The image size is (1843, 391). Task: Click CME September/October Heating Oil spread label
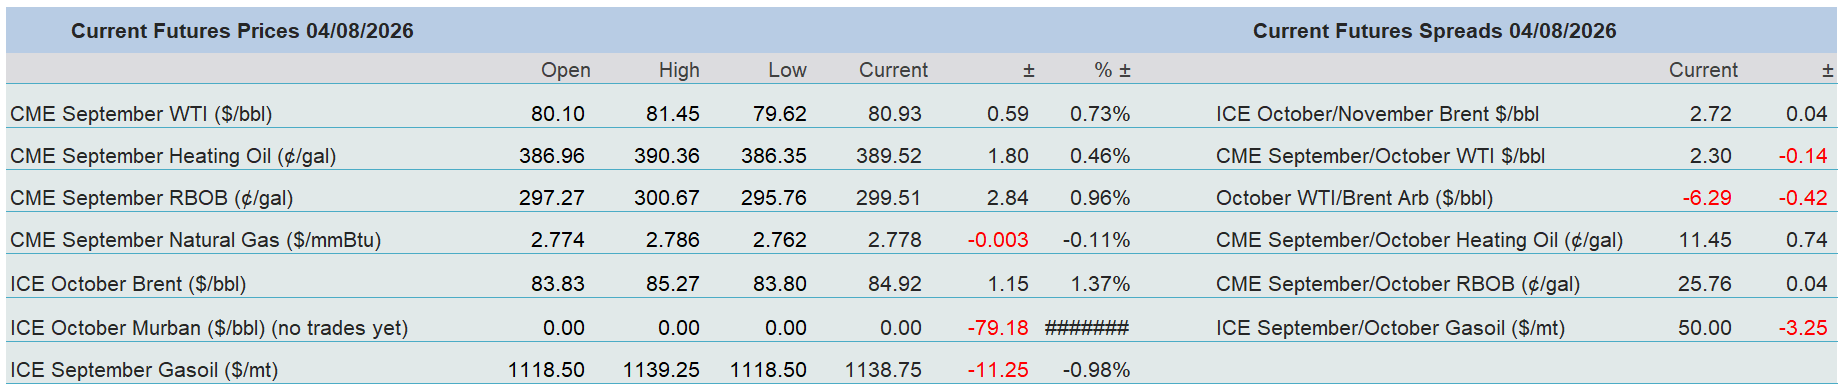(x=1419, y=240)
